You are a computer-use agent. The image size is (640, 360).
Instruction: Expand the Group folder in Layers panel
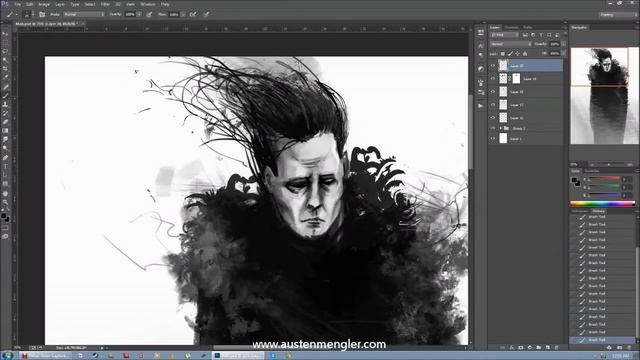tap(500, 128)
